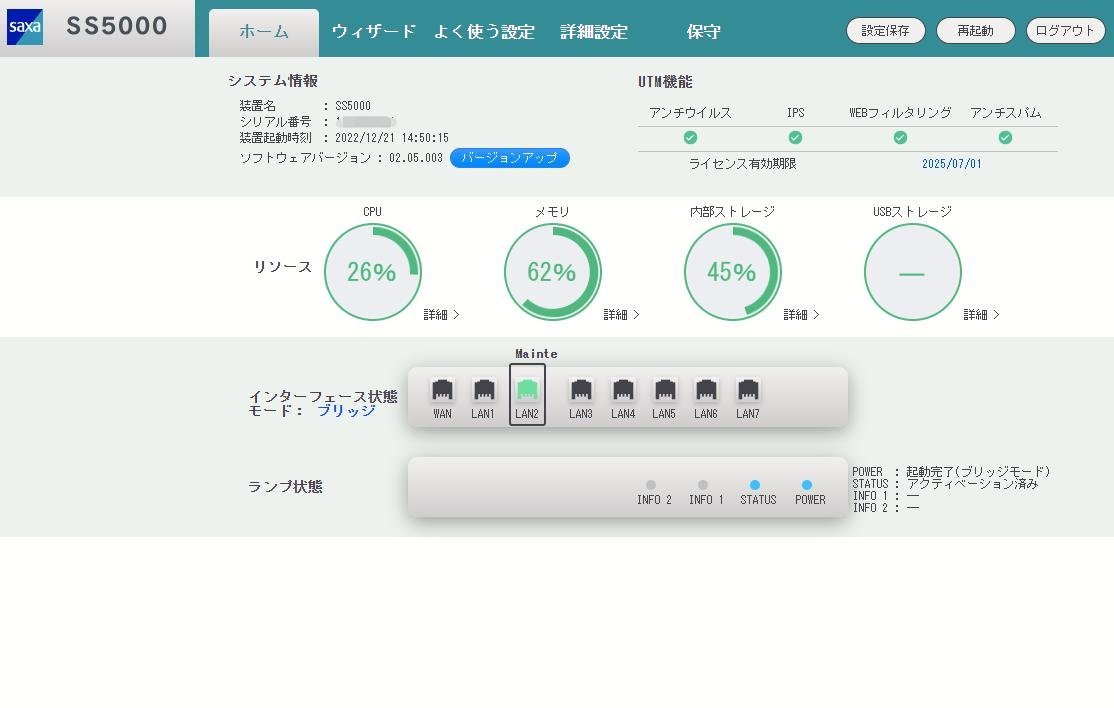The height and width of the screenshot is (708, 1114).
Task: Open the よく使う設定 tab
Action: tap(484, 32)
